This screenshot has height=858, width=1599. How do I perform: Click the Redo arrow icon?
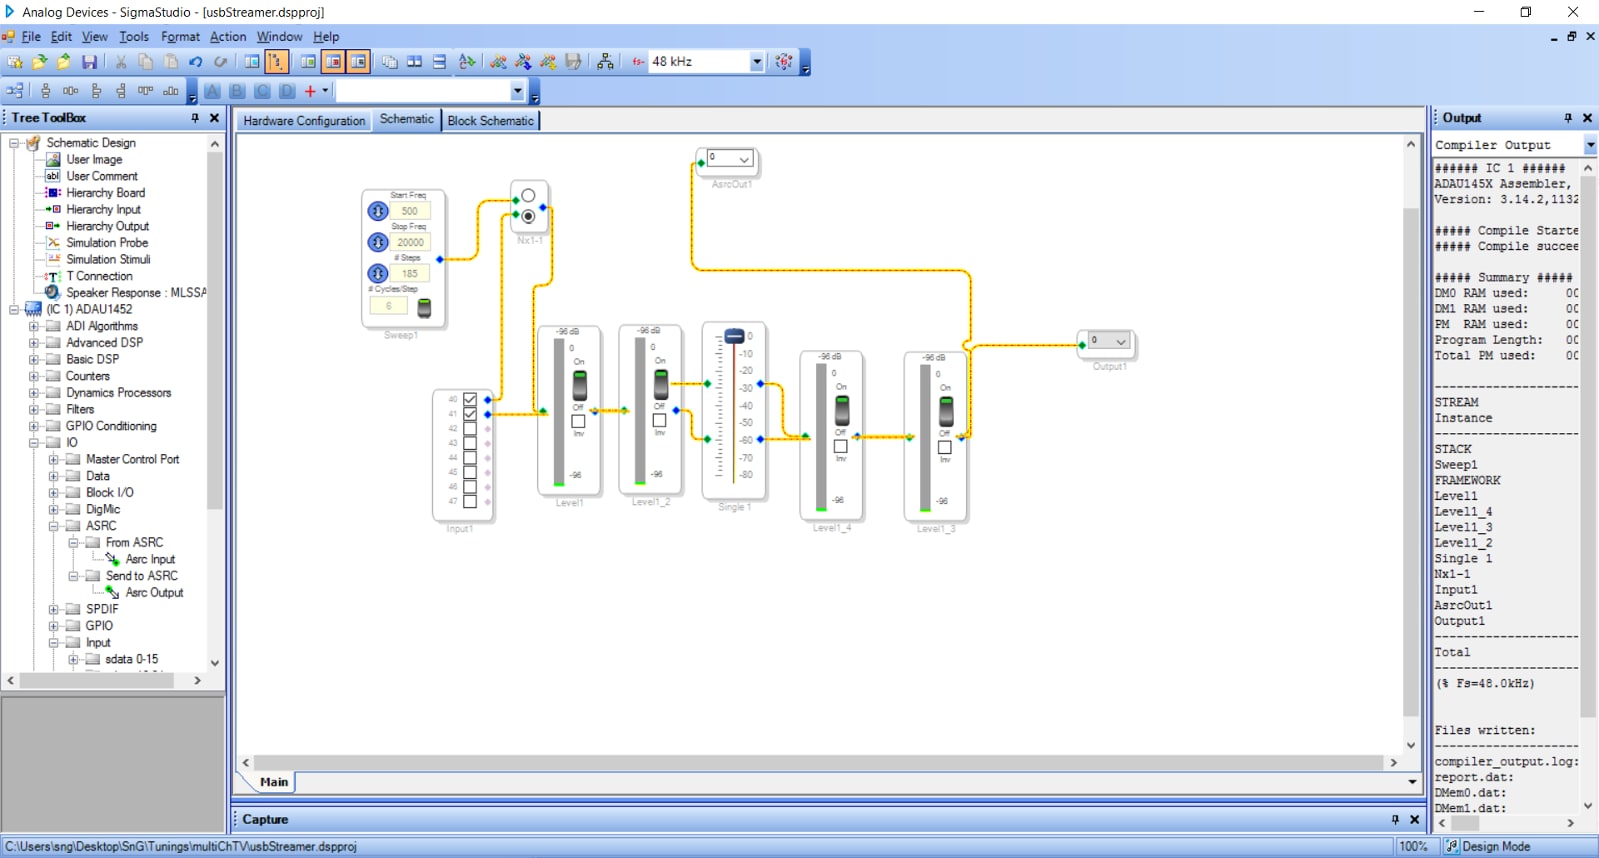click(221, 62)
